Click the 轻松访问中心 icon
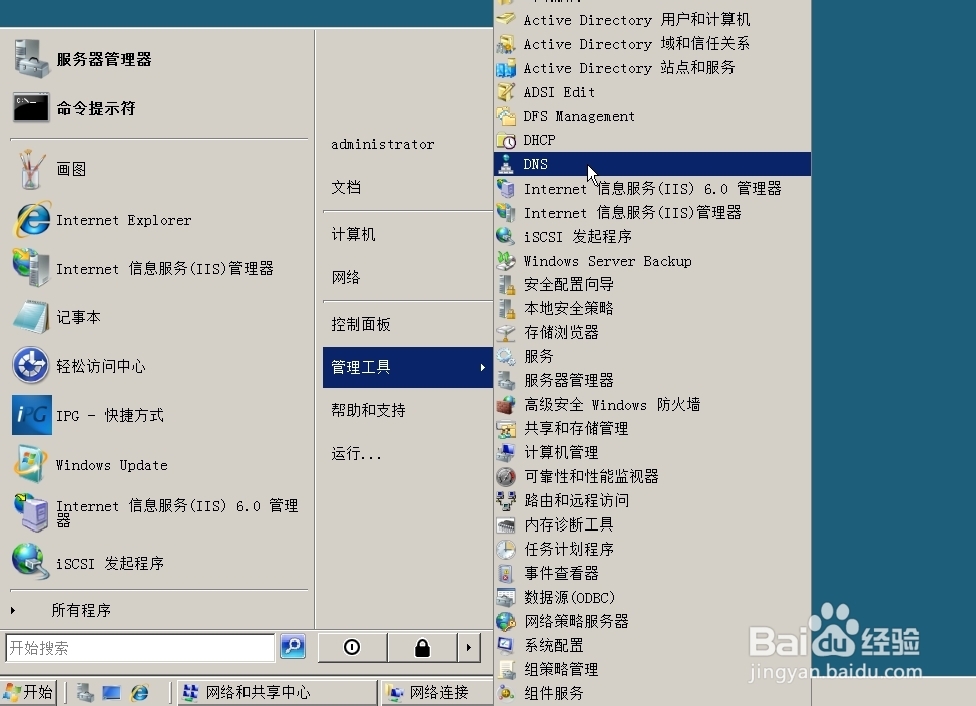Screen dimensions: 976x706 (x=31, y=365)
